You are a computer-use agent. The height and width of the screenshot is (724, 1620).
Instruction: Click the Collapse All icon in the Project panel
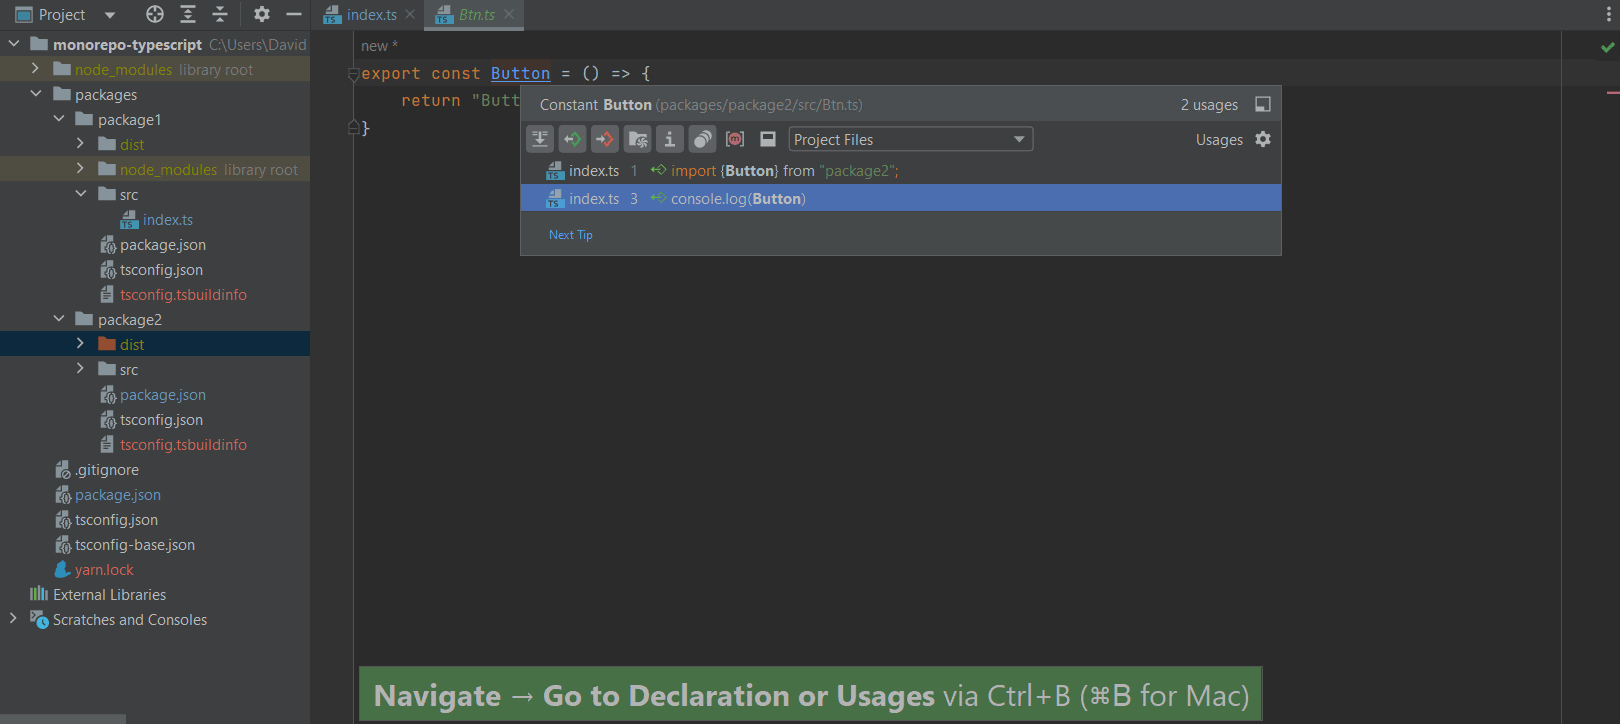pyautogui.click(x=220, y=14)
